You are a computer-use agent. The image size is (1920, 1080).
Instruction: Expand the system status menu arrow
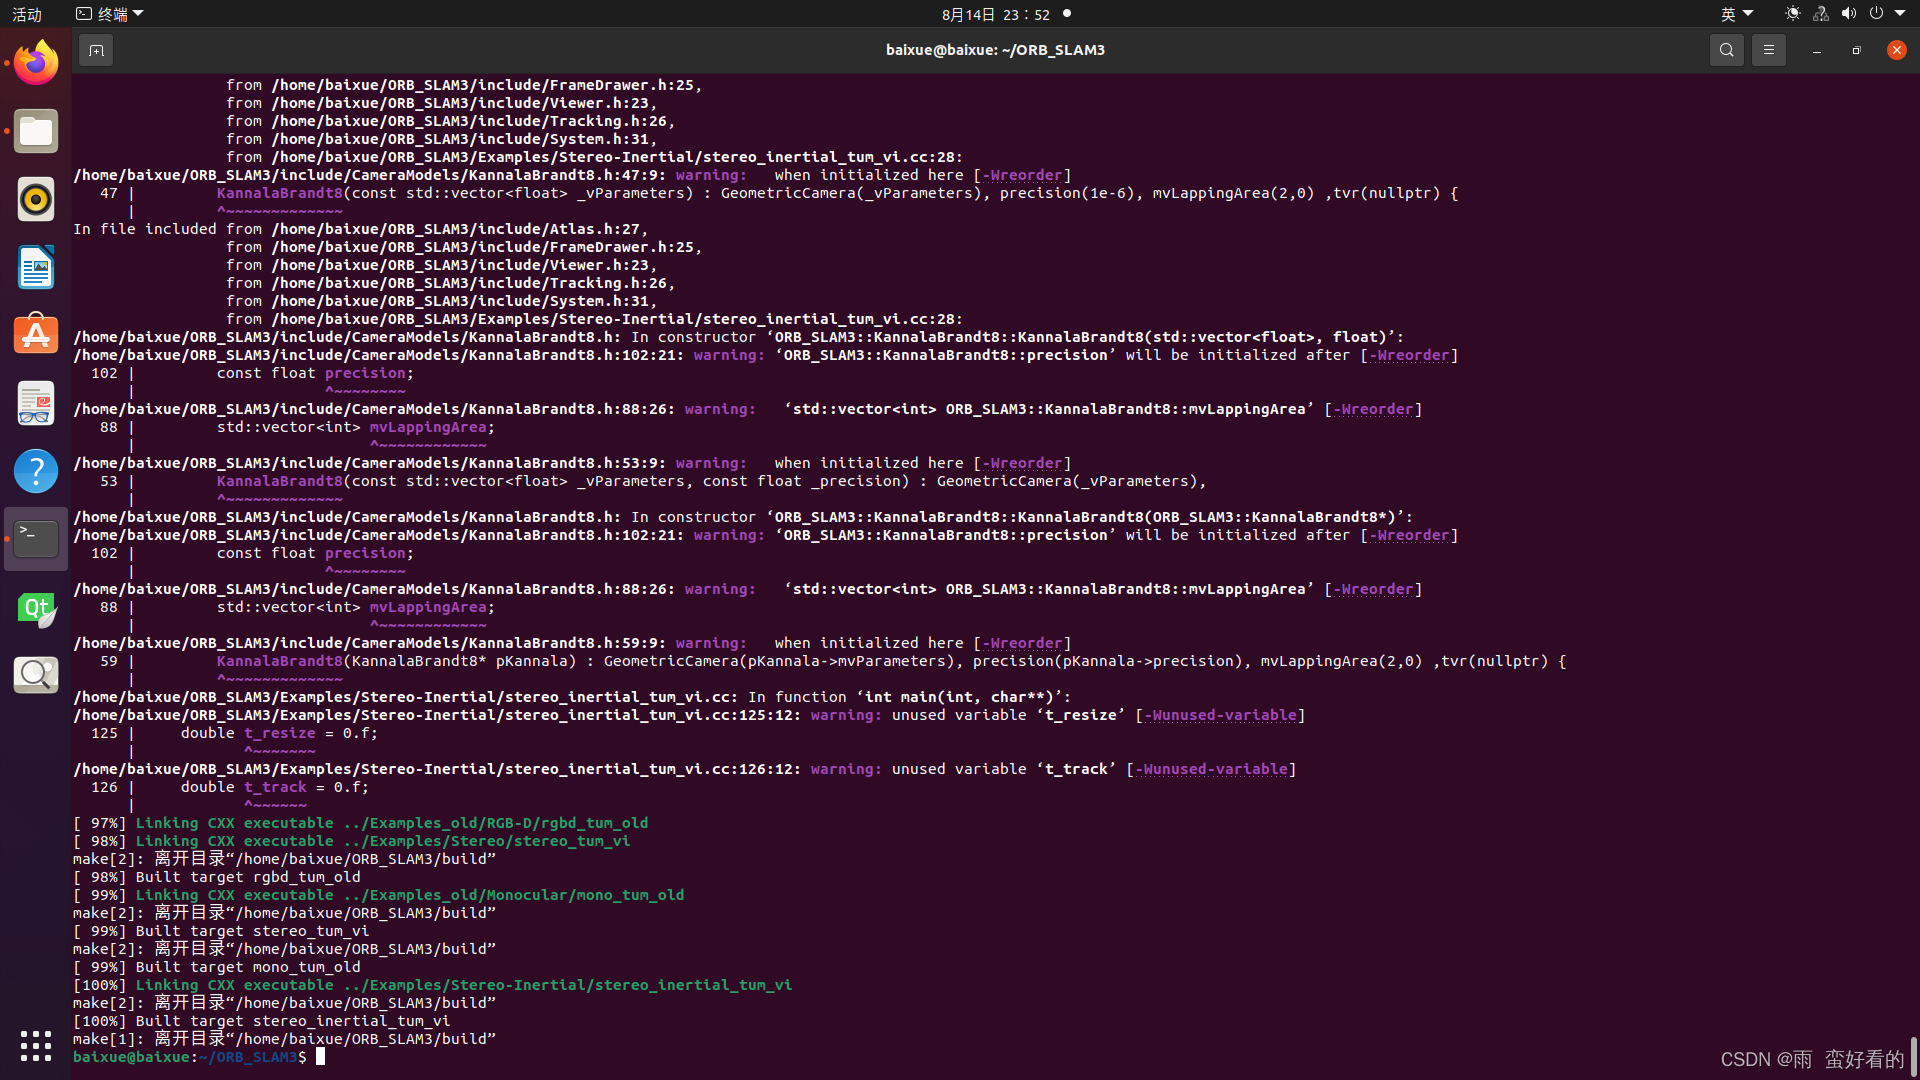(1900, 14)
